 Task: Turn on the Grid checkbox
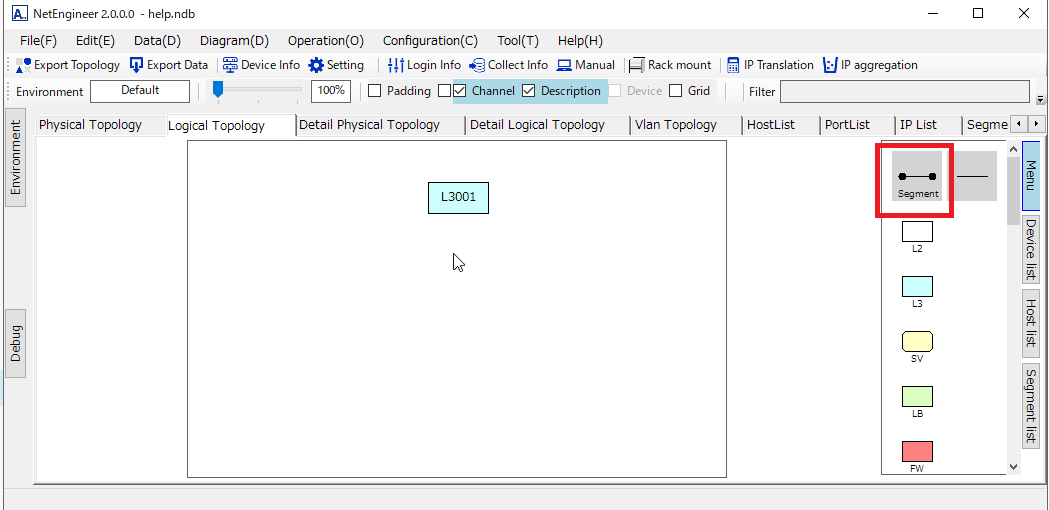[676, 91]
